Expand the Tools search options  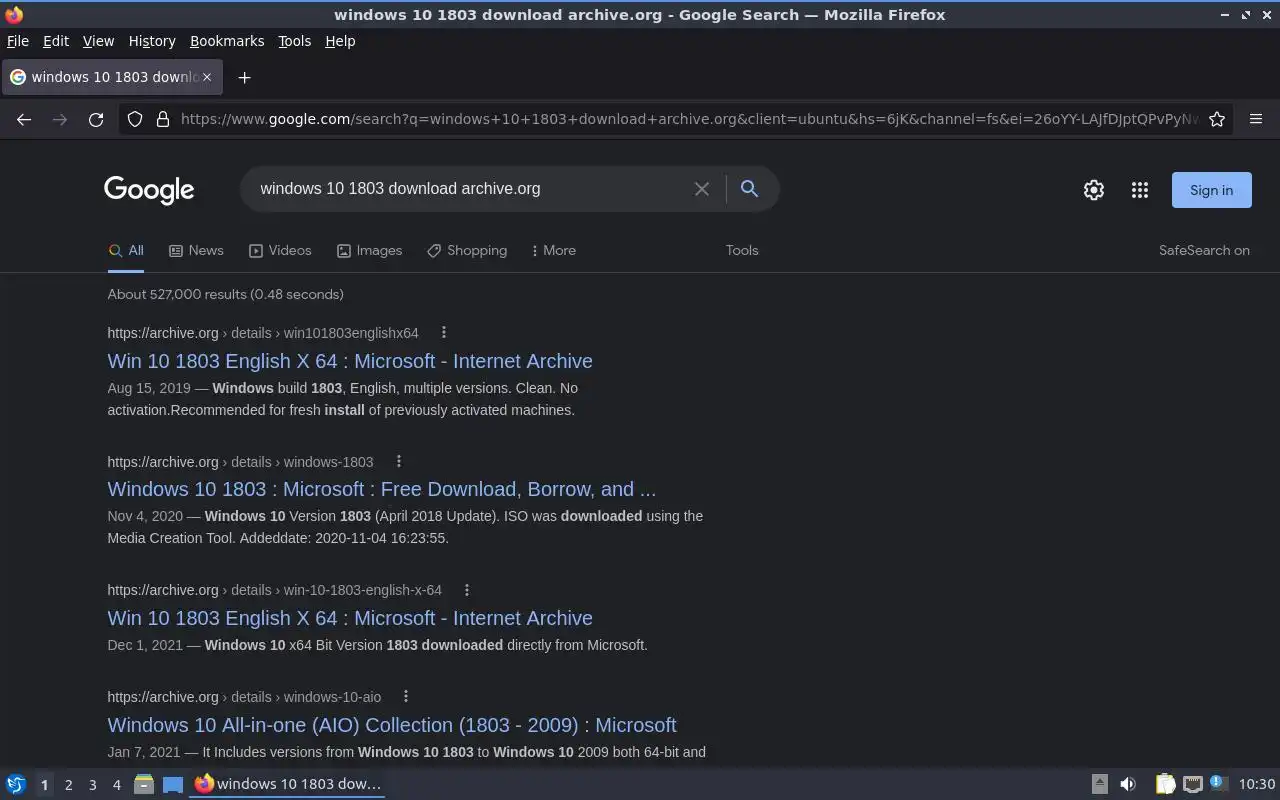[742, 250]
